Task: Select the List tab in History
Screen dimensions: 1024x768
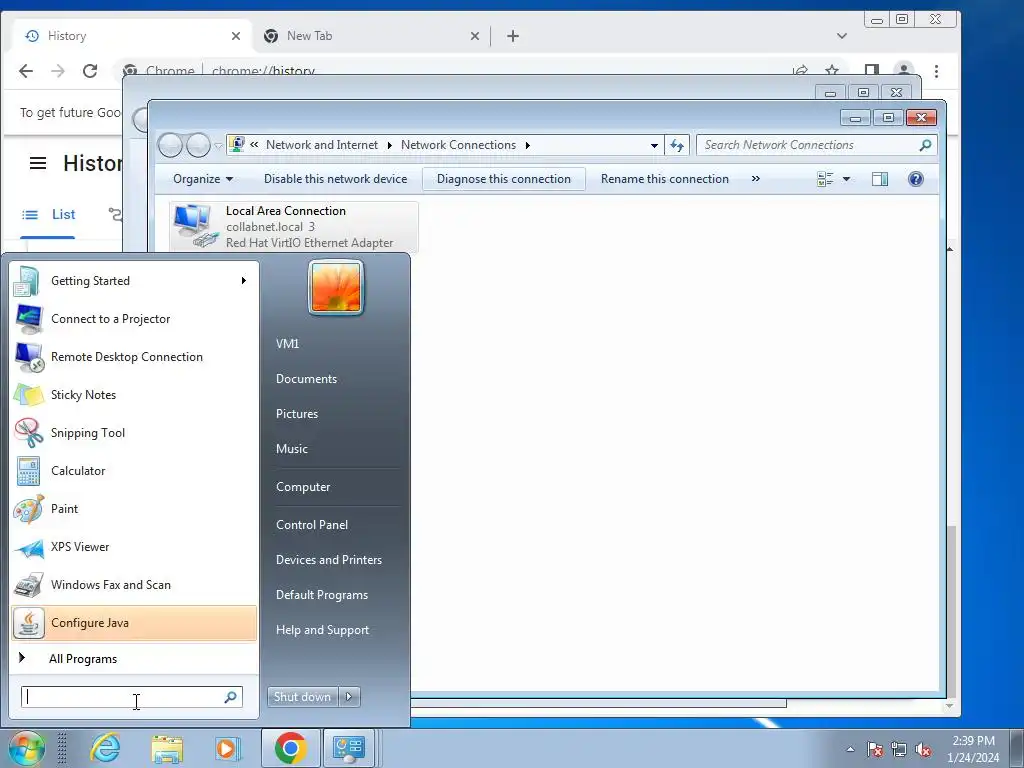Action: [x=49, y=214]
